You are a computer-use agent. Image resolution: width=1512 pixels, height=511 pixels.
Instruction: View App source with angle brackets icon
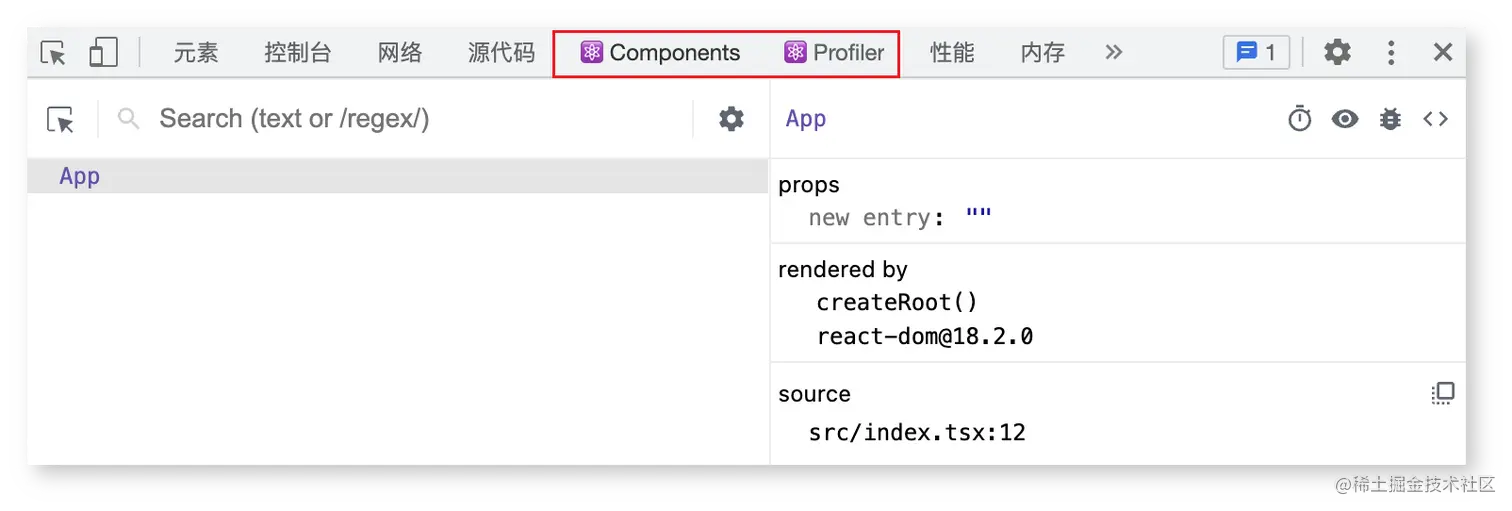[x=1436, y=119]
